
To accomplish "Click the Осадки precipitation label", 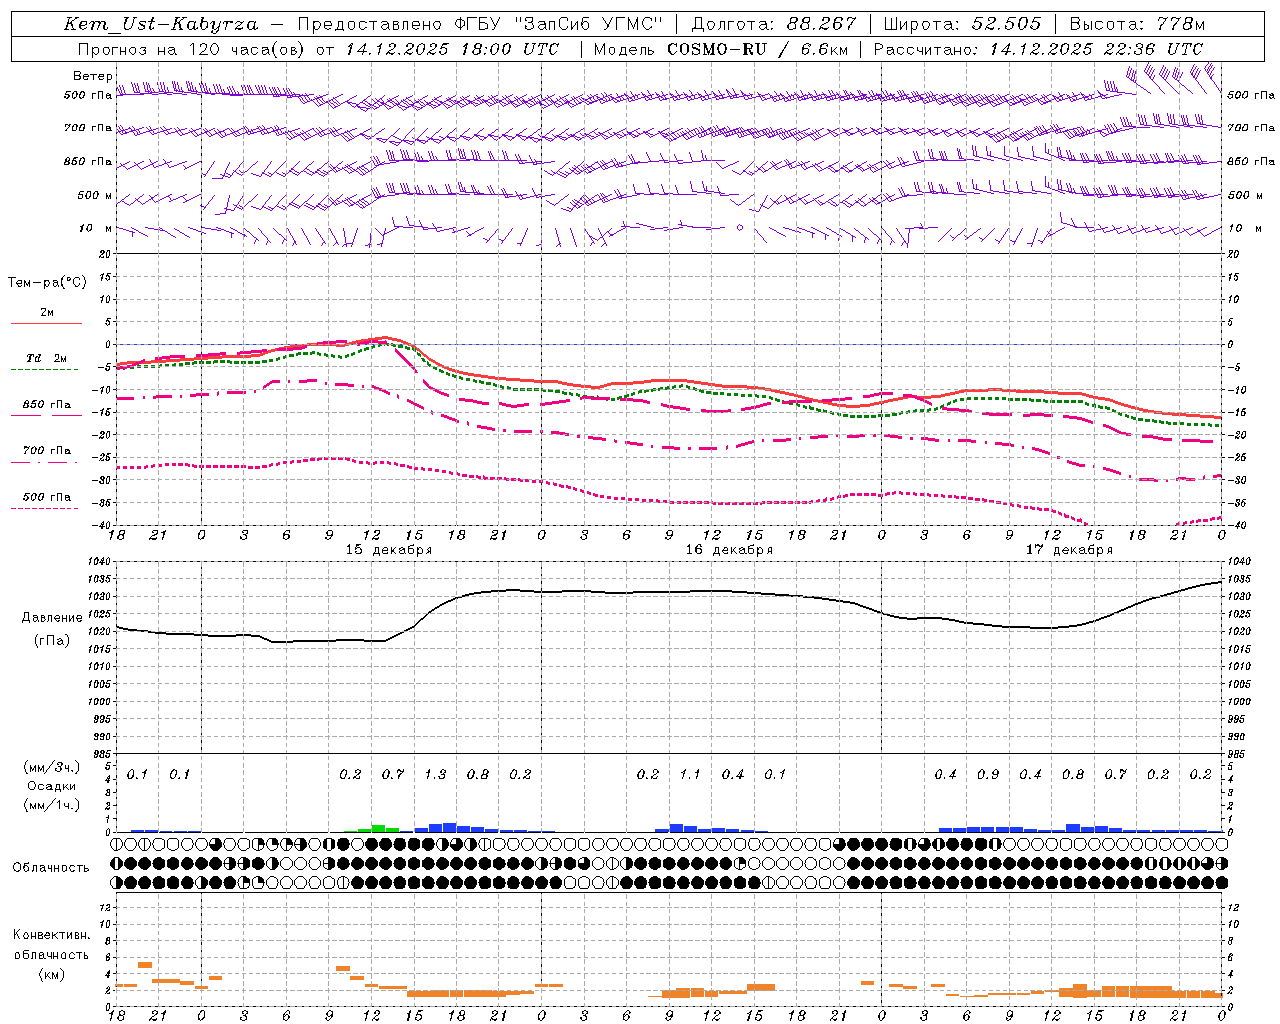I will (52, 786).
